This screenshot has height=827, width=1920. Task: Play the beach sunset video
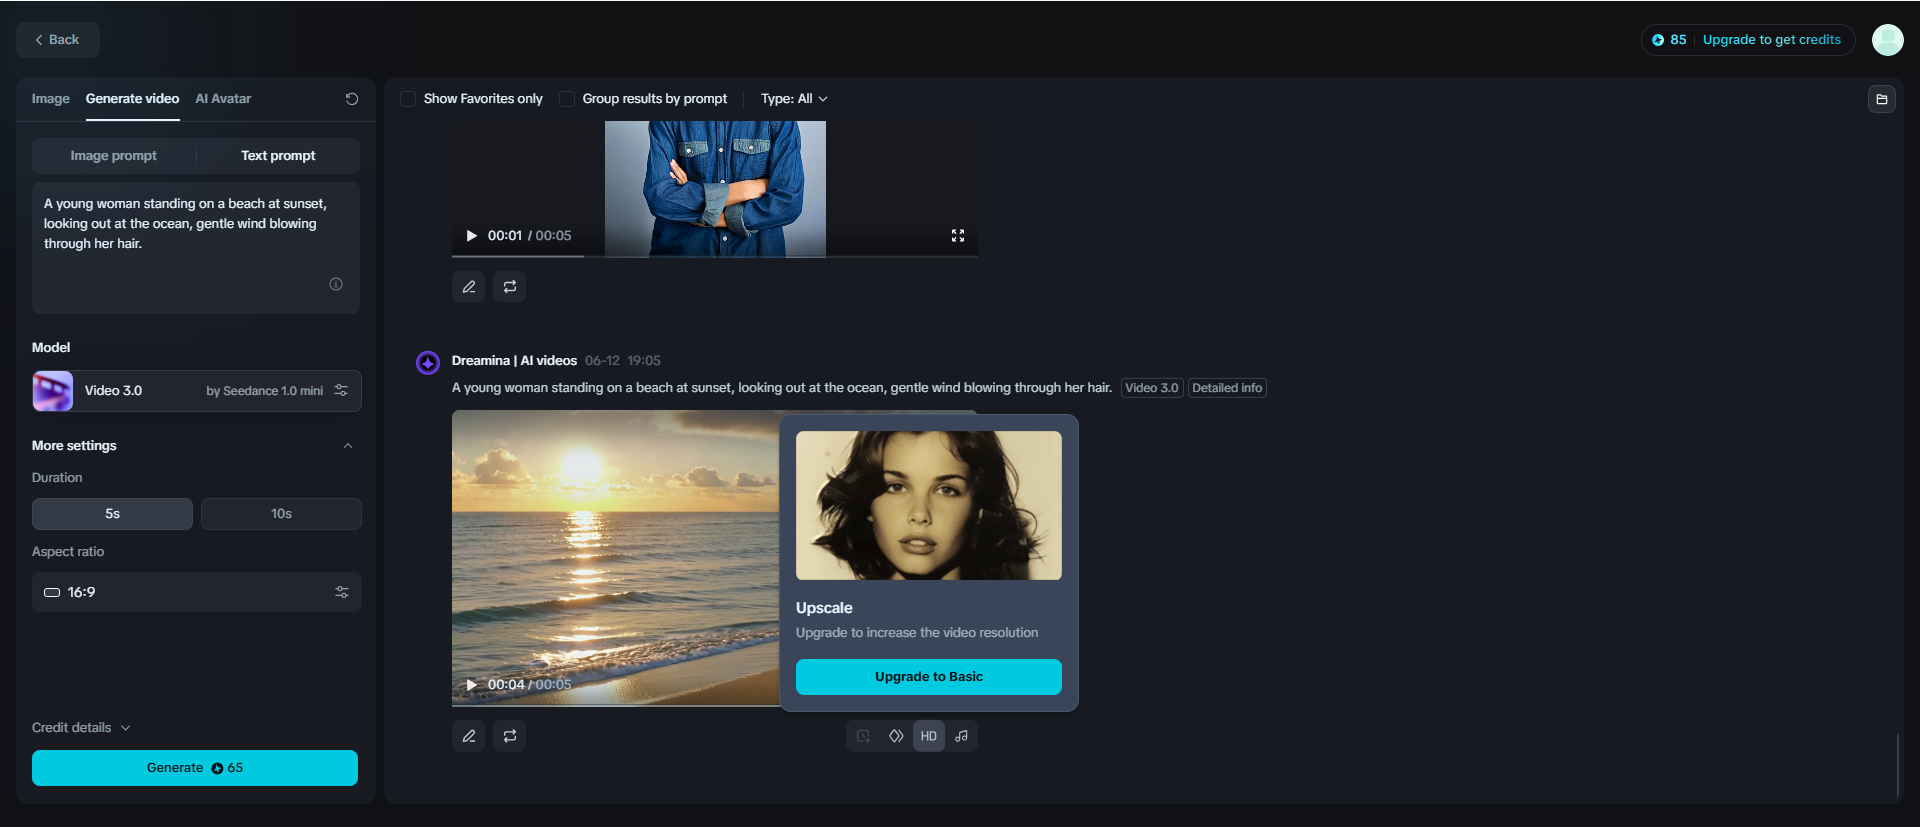[471, 685]
